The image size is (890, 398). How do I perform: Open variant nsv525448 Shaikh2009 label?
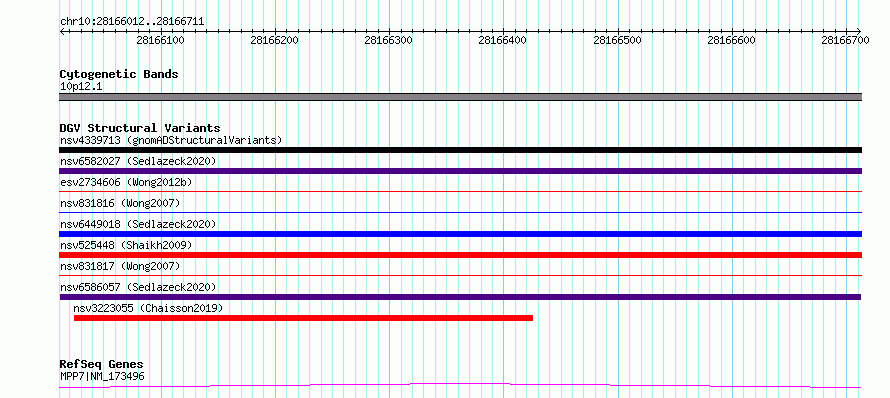pyautogui.click(x=126, y=245)
